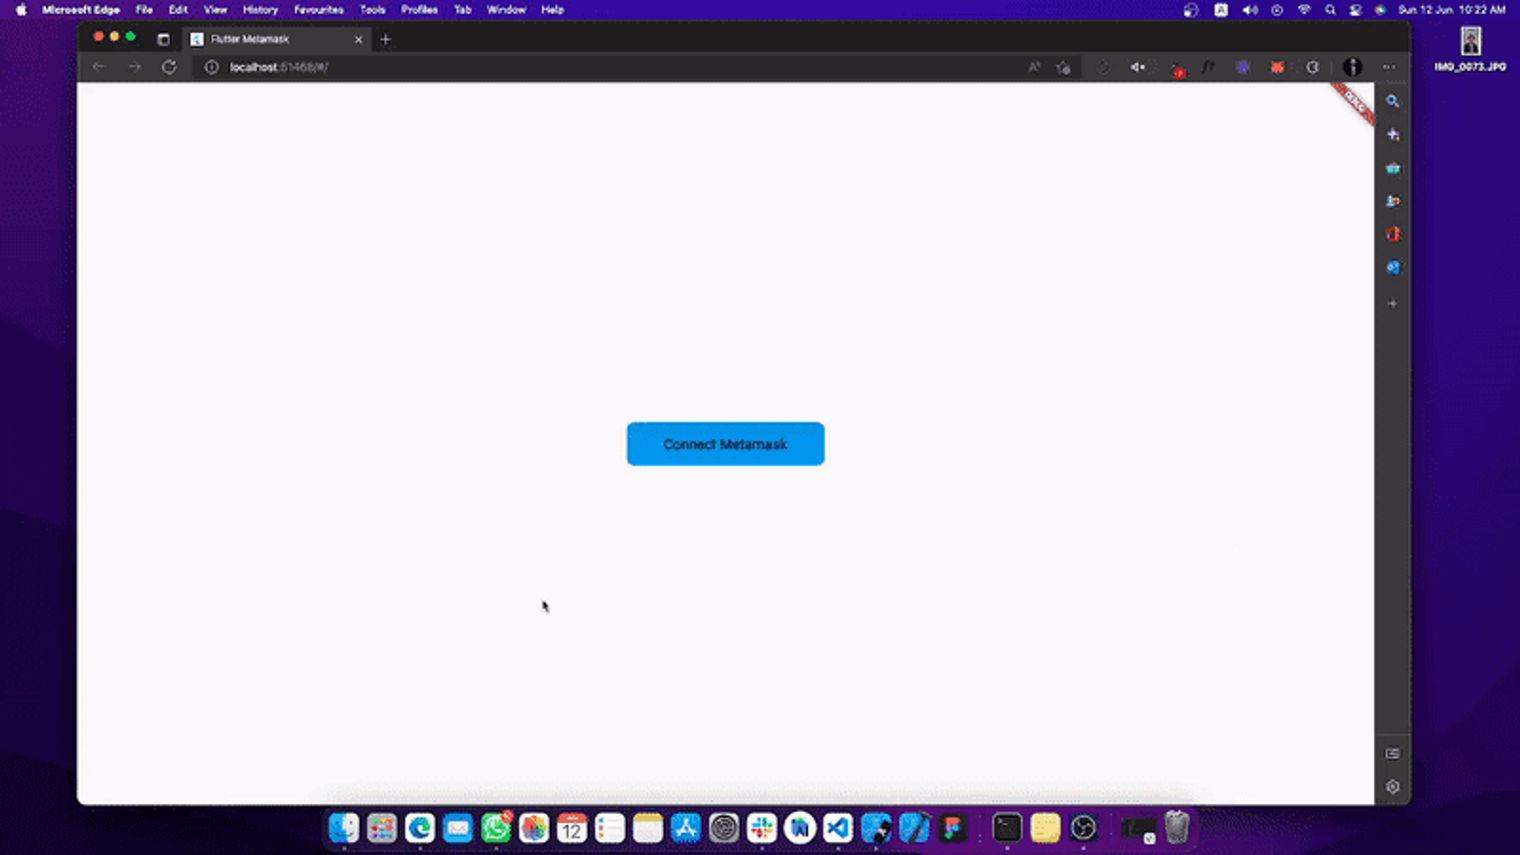Viewport: 1520px width, 855px height.
Task: Open the Microsoft Edge app menu
Action: pyautogui.click(x=81, y=10)
